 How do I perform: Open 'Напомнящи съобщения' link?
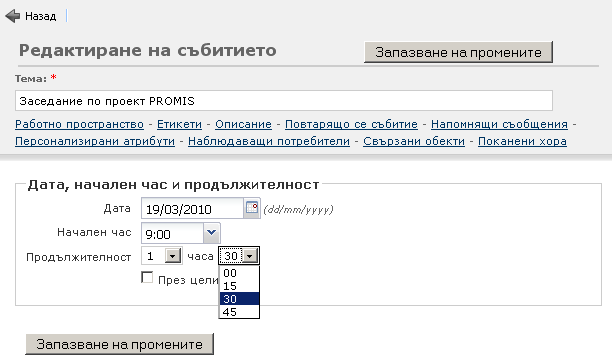click(499, 124)
